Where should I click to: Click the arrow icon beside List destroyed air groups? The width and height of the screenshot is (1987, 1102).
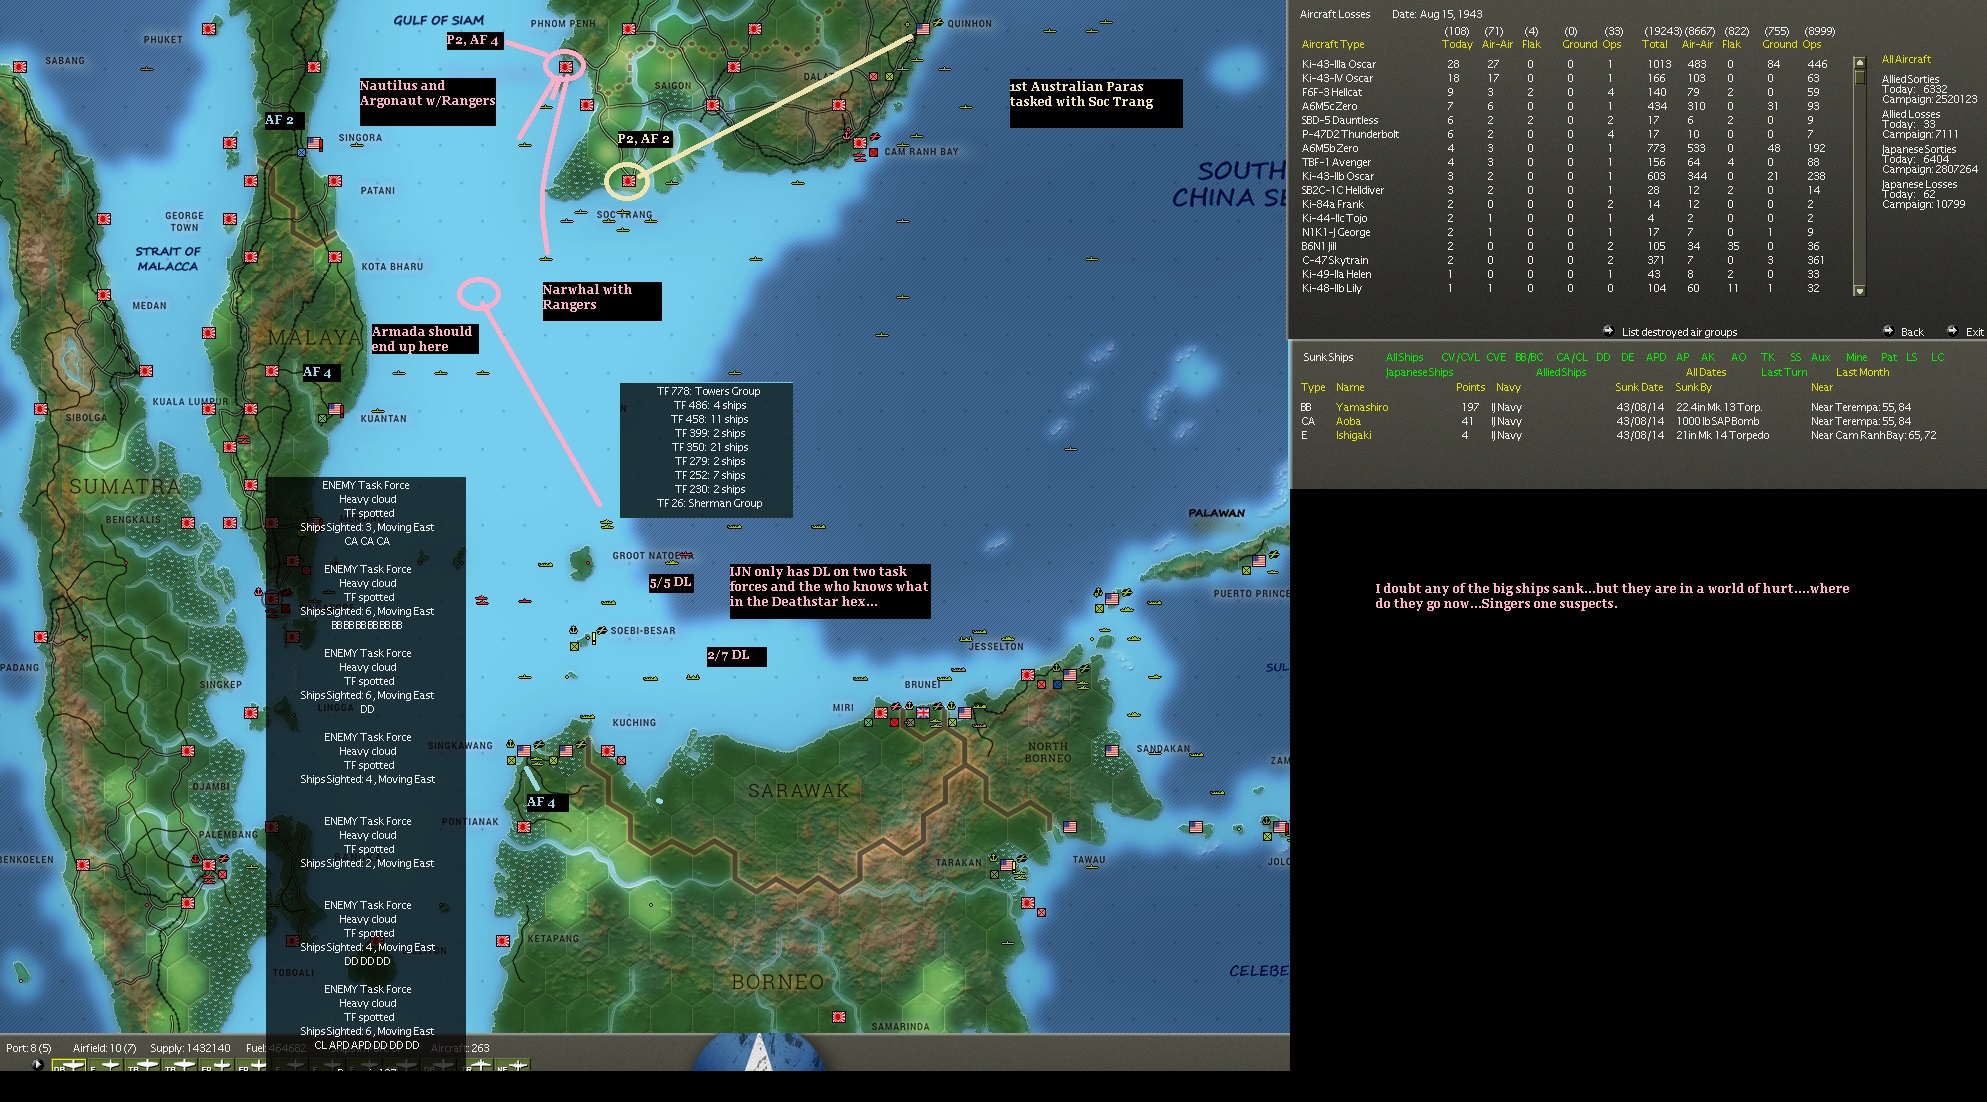click(x=1608, y=331)
